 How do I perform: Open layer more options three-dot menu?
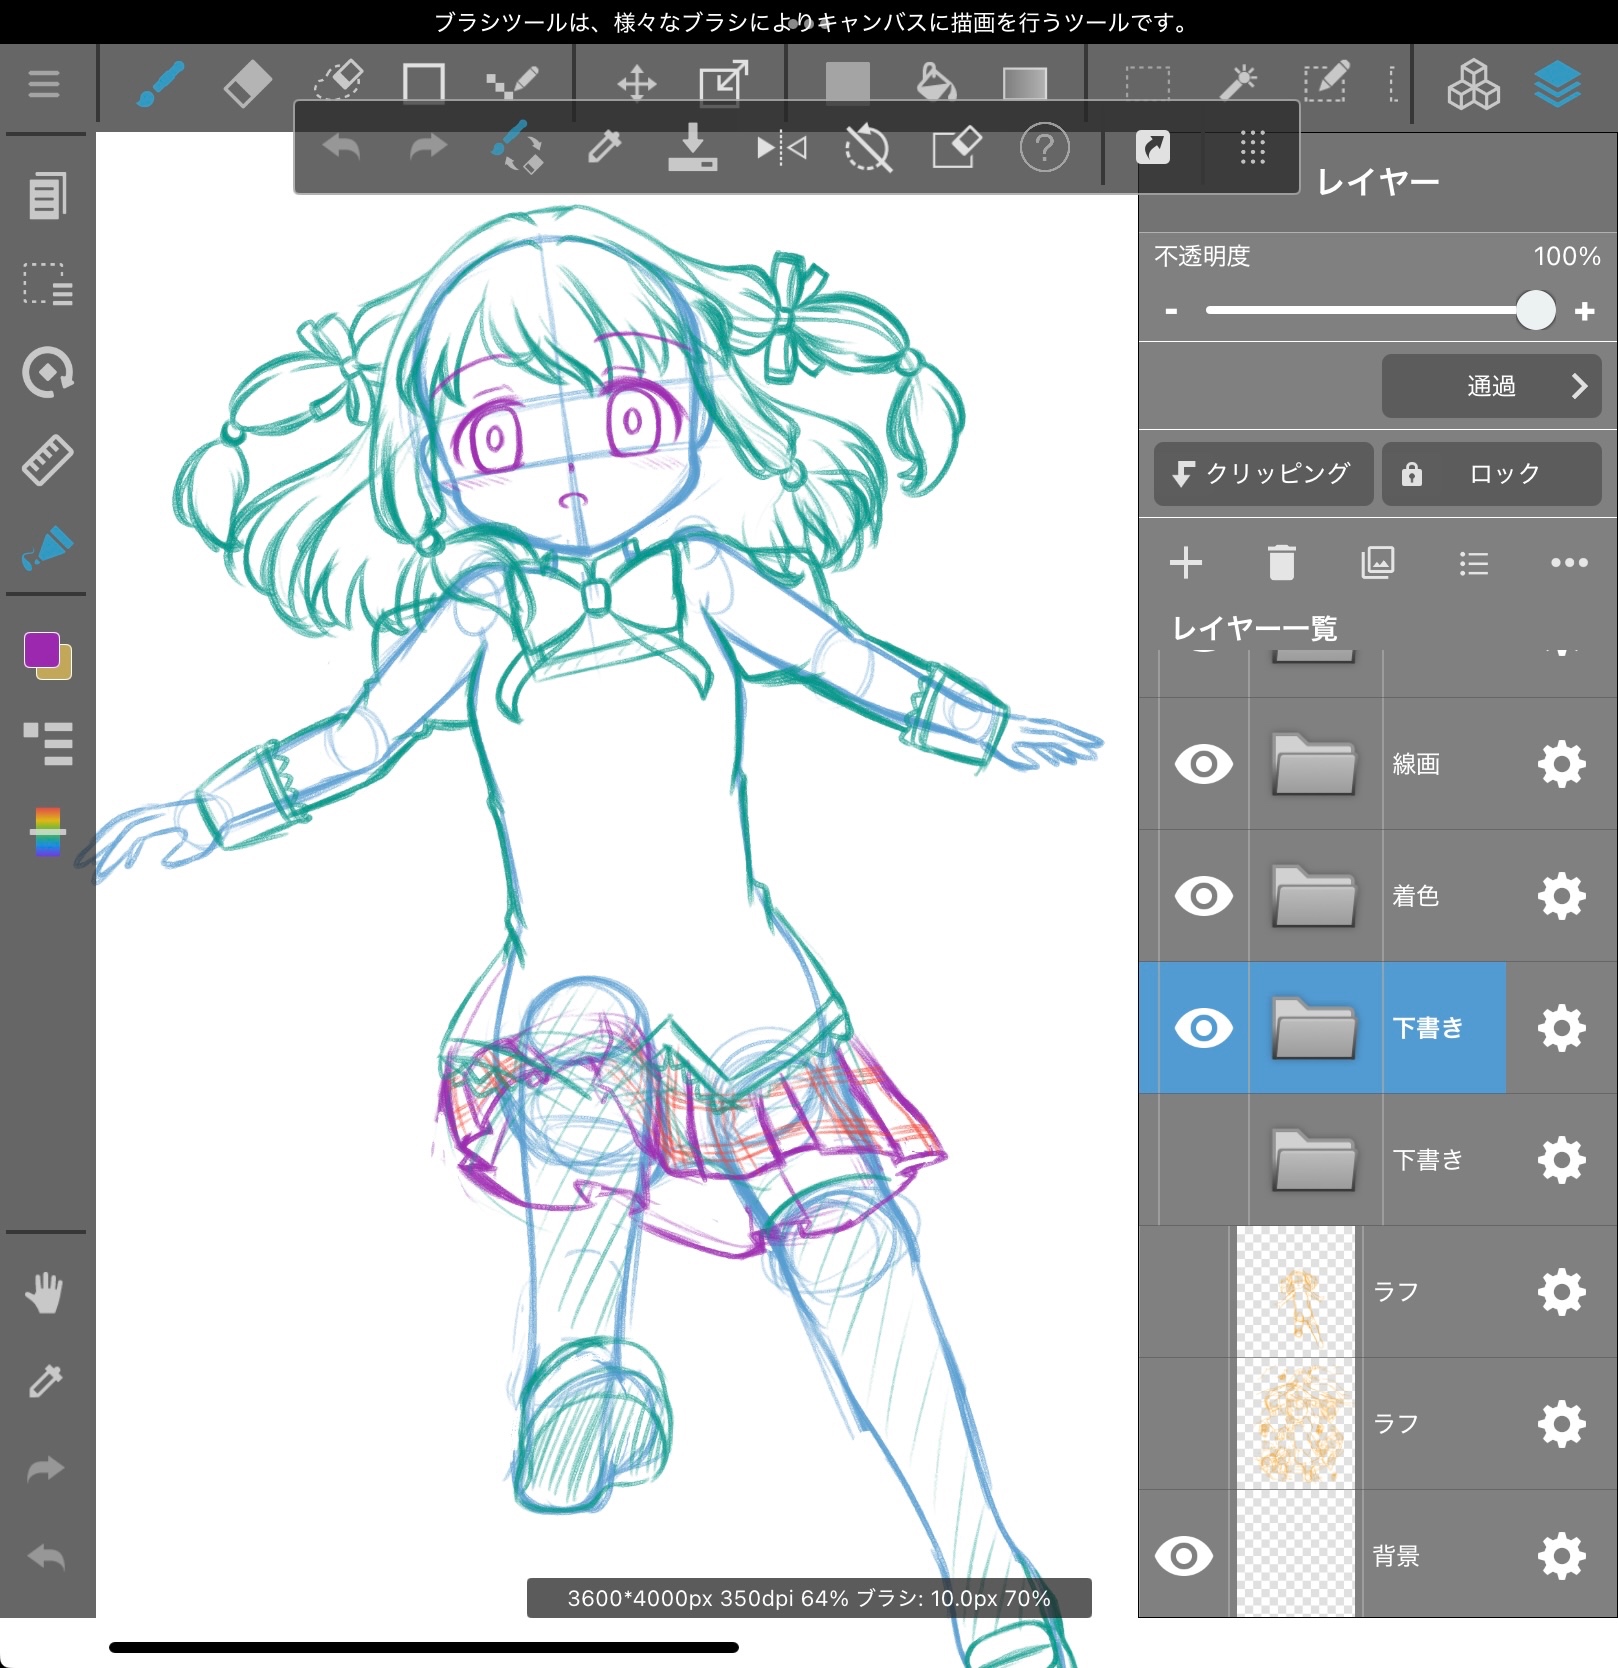[x=1568, y=563]
